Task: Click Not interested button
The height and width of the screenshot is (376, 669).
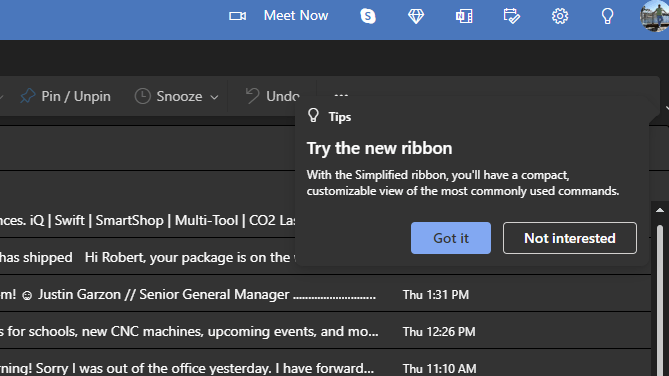Action: click(x=570, y=238)
